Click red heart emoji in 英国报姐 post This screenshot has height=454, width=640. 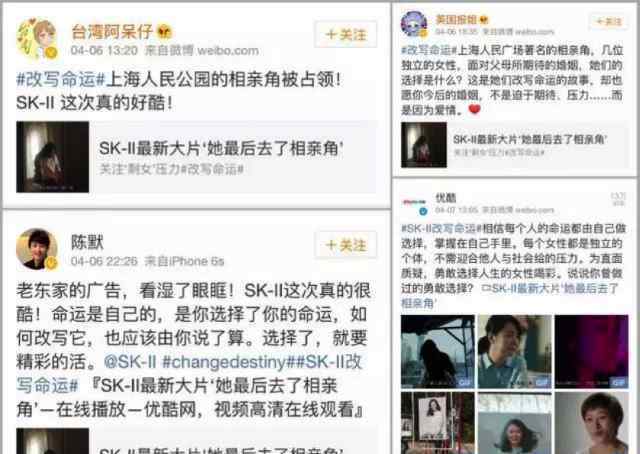pyautogui.click(x=474, y=109)
